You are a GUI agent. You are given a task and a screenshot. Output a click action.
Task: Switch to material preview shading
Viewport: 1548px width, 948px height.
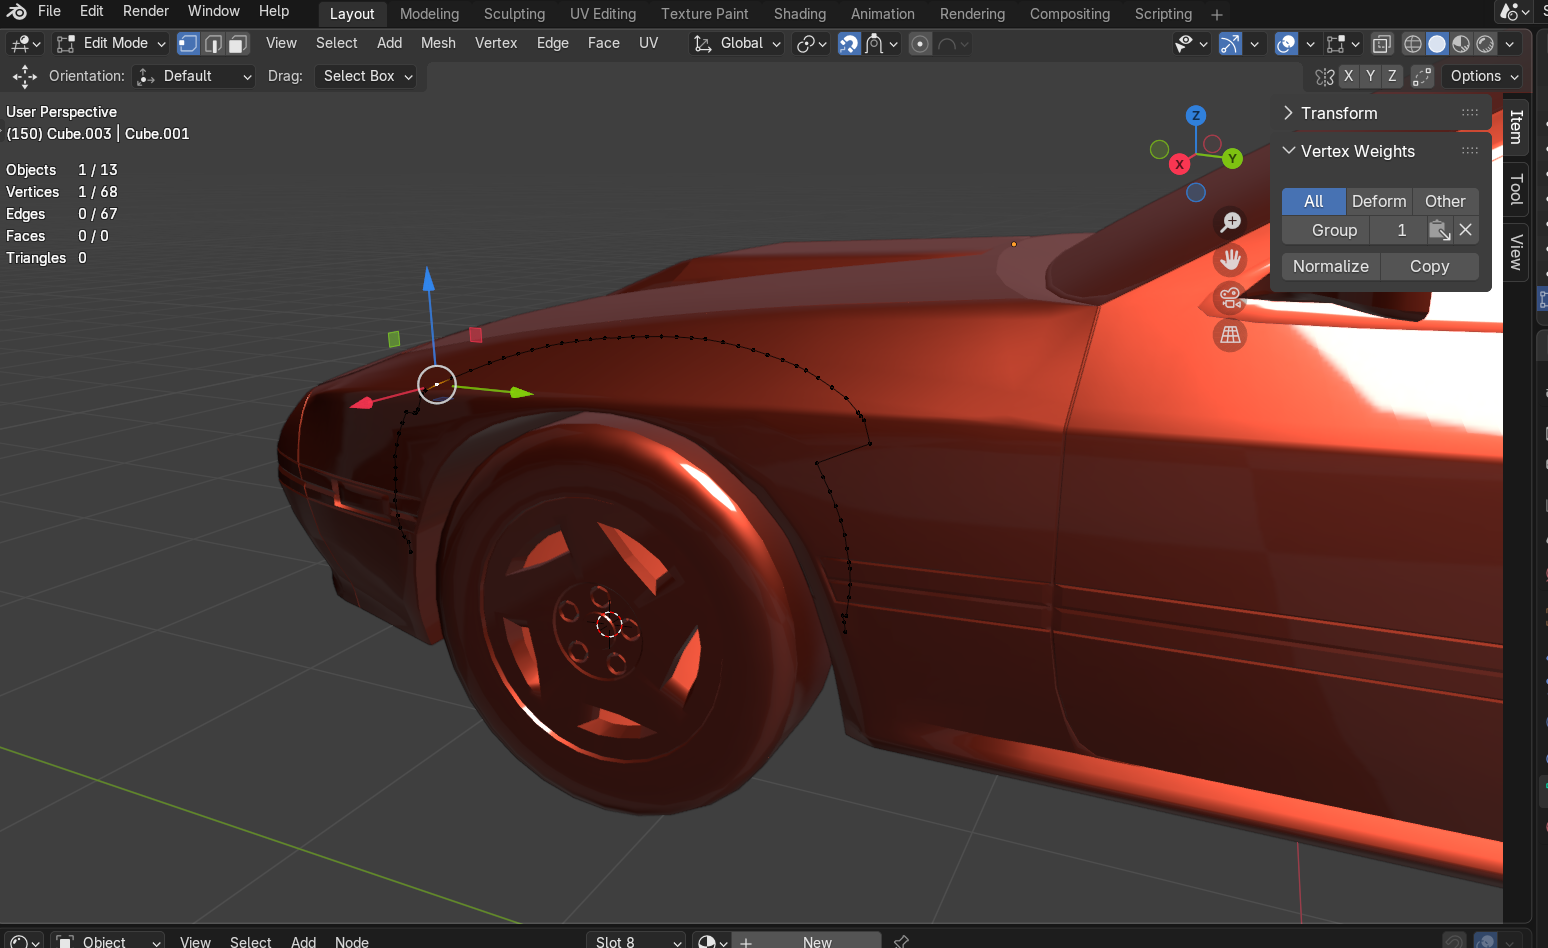(x=1461, y=44)
